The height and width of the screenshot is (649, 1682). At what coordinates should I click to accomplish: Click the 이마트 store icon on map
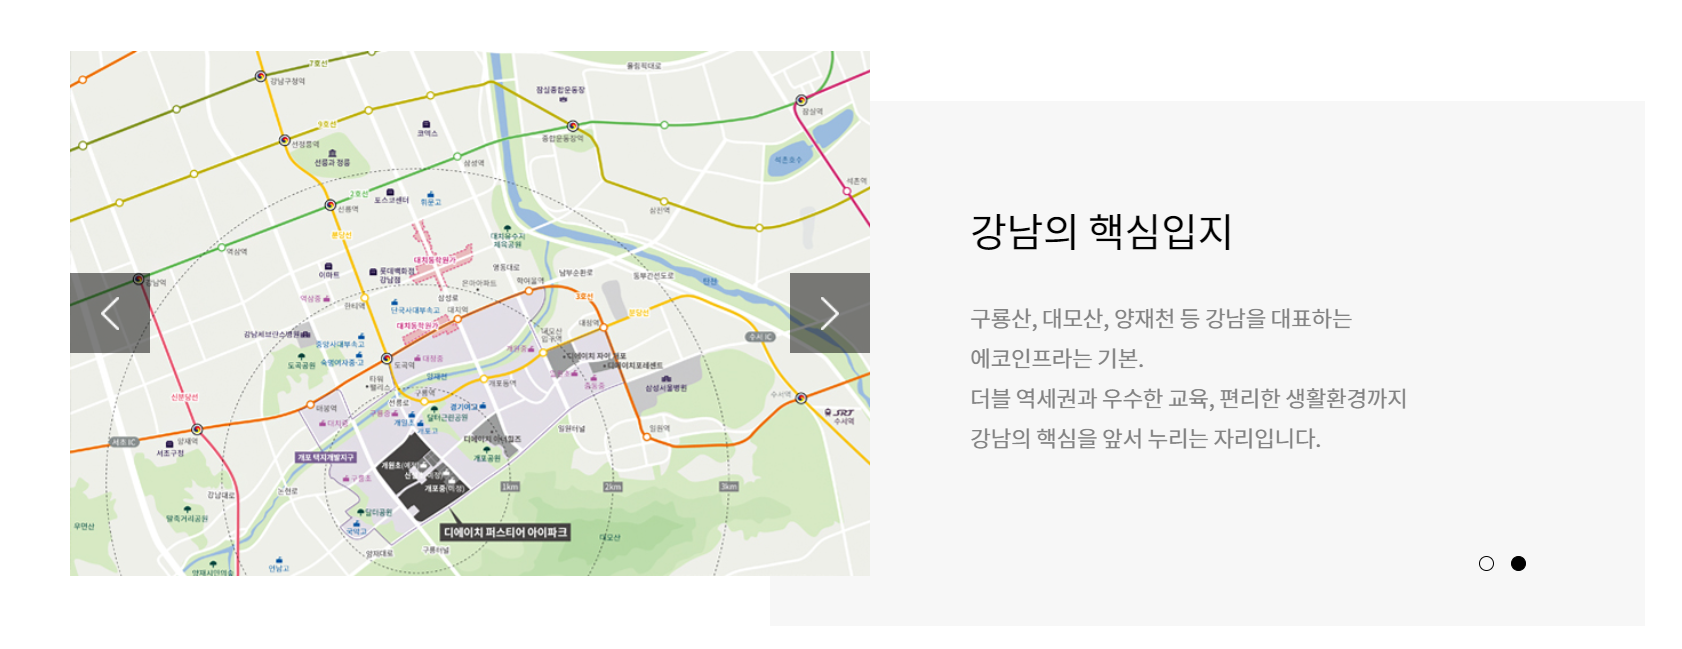click(x=328, y=266)
